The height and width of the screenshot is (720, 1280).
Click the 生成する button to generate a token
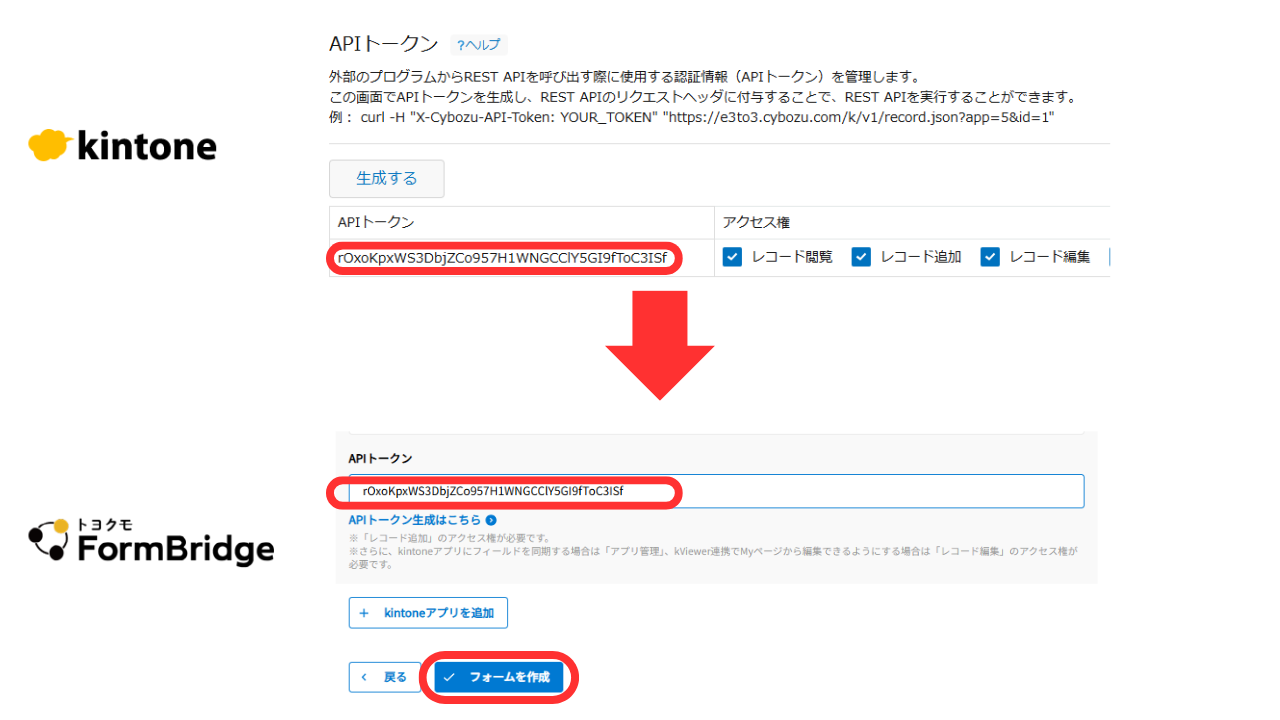point(386,178)
